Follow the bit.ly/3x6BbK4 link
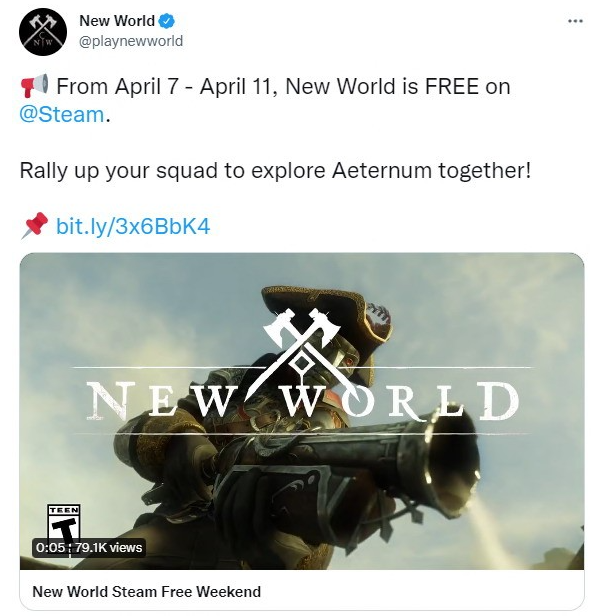 (x=133, y=226)
